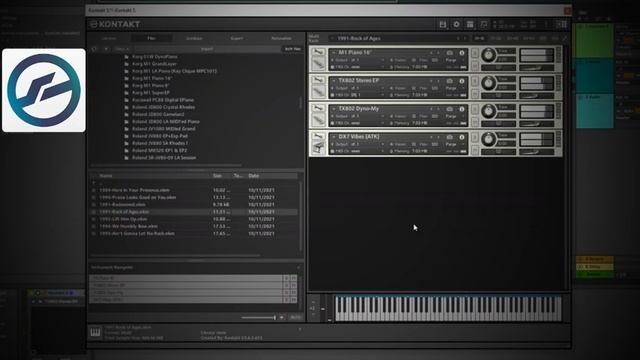Toggle Mute button on DX7 Vibes [ATK]
The image size is (640, 360).
[475, 150]
